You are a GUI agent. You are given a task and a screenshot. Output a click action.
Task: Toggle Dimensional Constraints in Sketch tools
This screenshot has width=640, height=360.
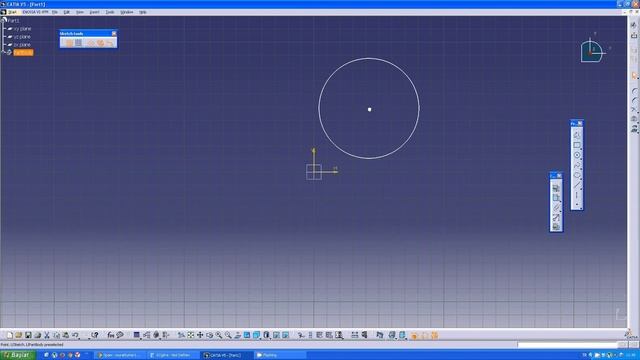pos(110,43)
